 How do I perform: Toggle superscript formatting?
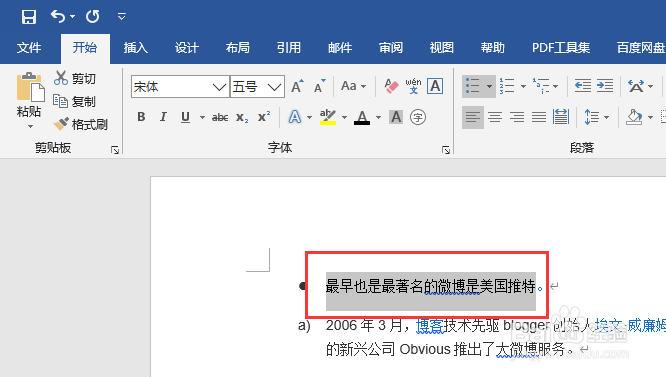click(264, 117)
